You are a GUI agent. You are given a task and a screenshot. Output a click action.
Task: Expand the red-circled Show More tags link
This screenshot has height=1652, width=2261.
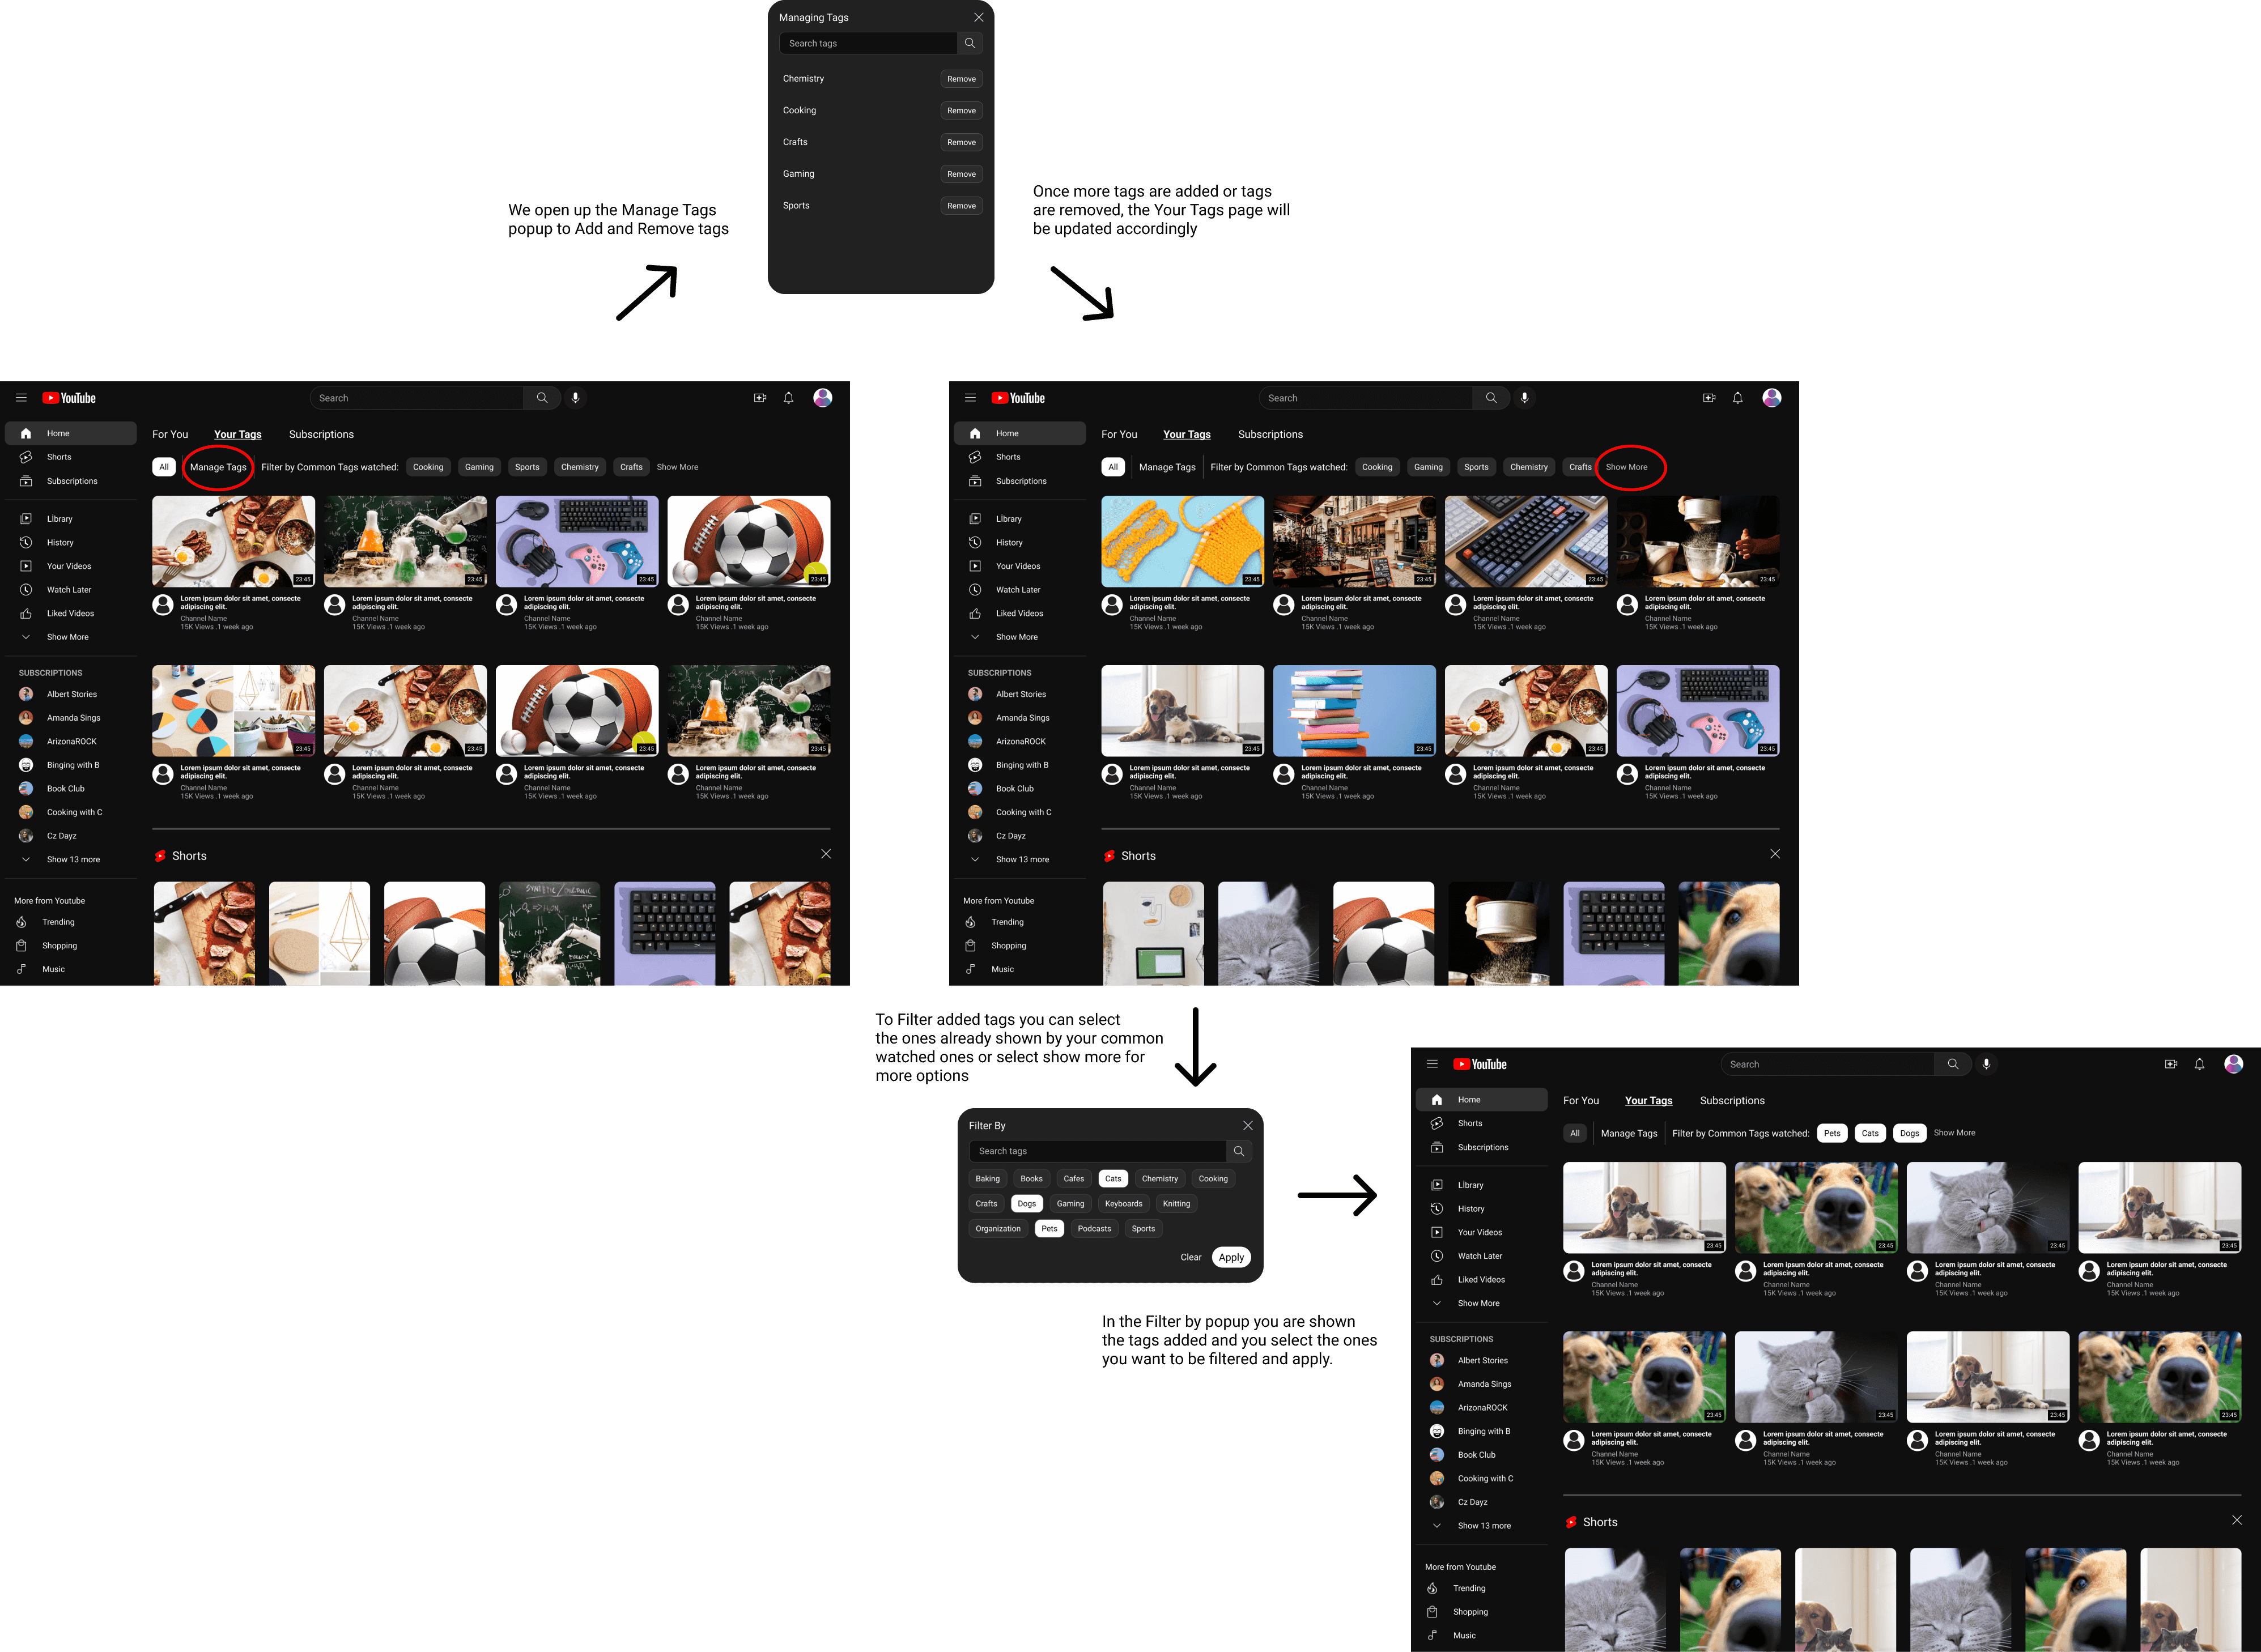point(1626,467)
